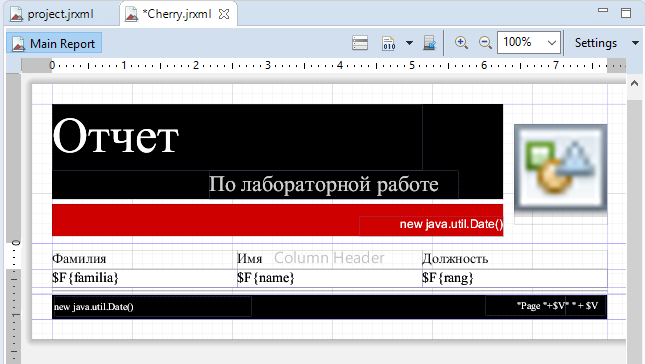Expand the compile options dropdown arrow
Viewport: 645px width, 364px height.
[x=409, y=43]
